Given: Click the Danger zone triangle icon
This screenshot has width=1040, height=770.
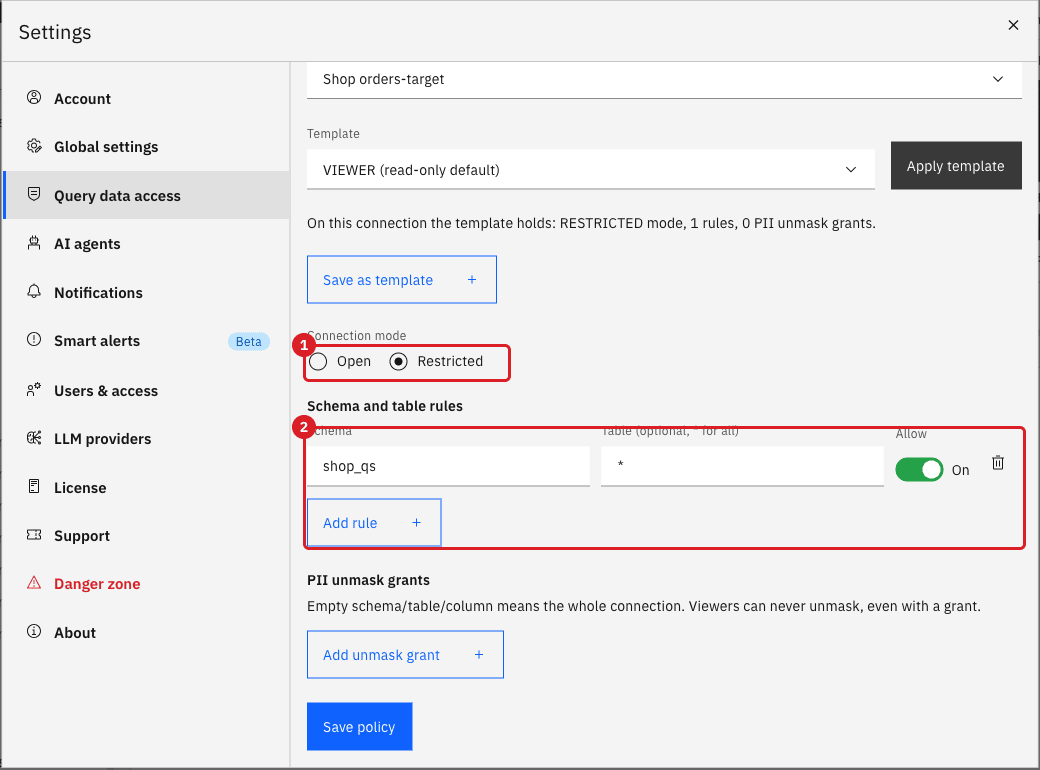Looking at the screenshot, I should (34, 583).
